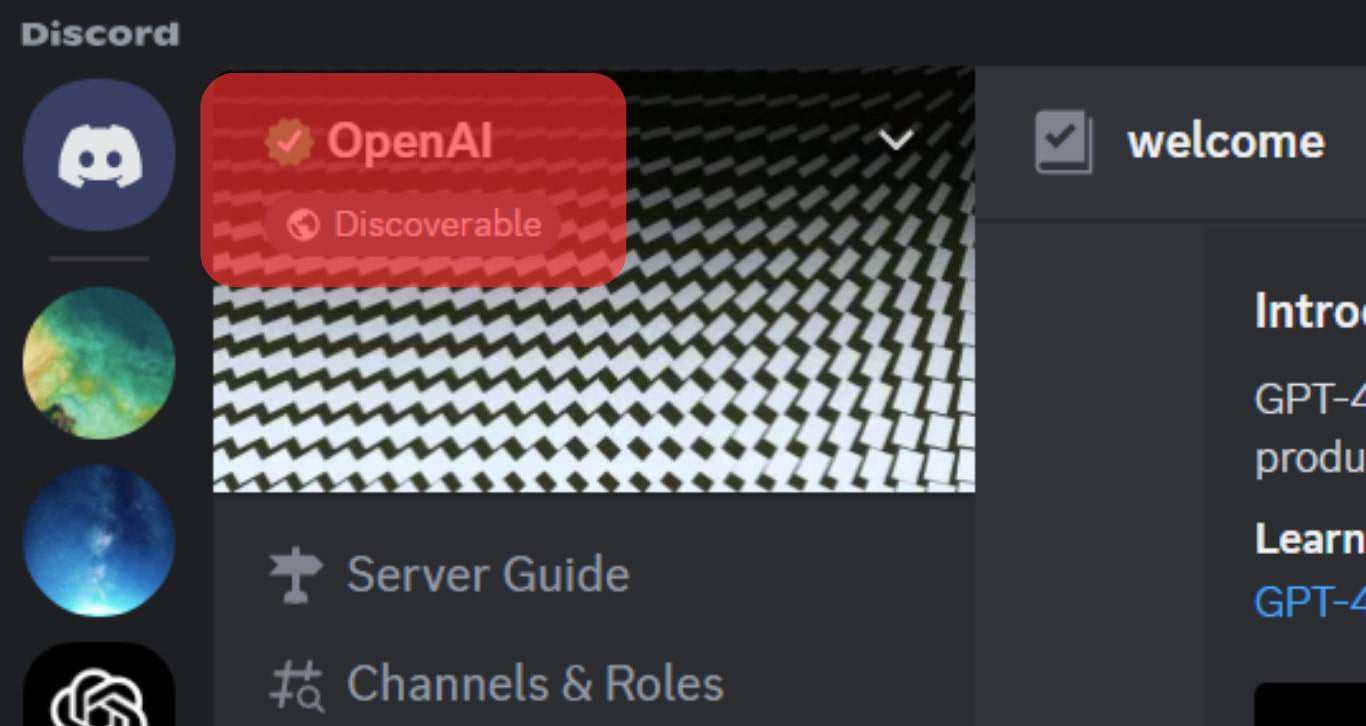Click the OpenAI server name
The height and width of the screenshot is (726, 1366).
[410, 141]
